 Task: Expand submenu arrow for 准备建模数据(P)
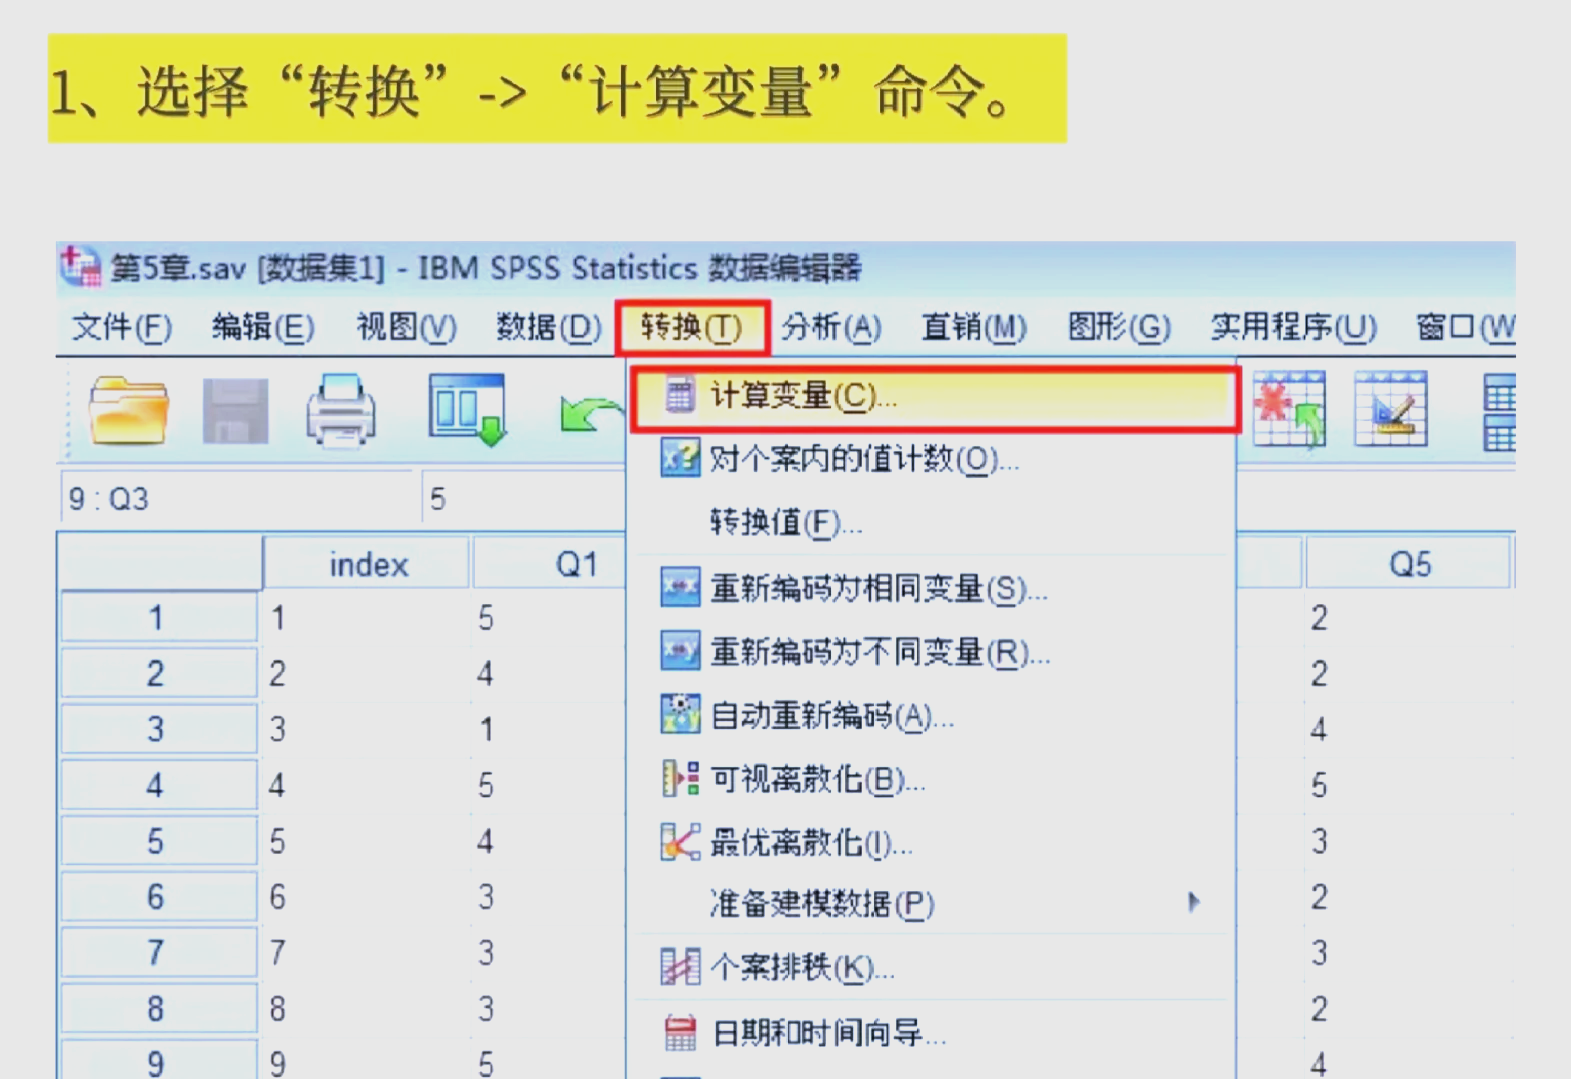click(1193, 903)
